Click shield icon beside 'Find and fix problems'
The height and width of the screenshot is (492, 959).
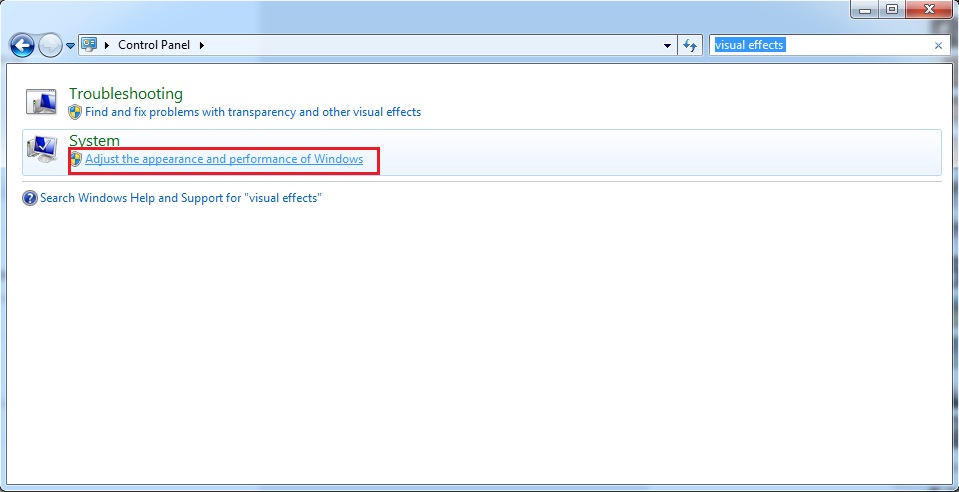pos(75,112)
